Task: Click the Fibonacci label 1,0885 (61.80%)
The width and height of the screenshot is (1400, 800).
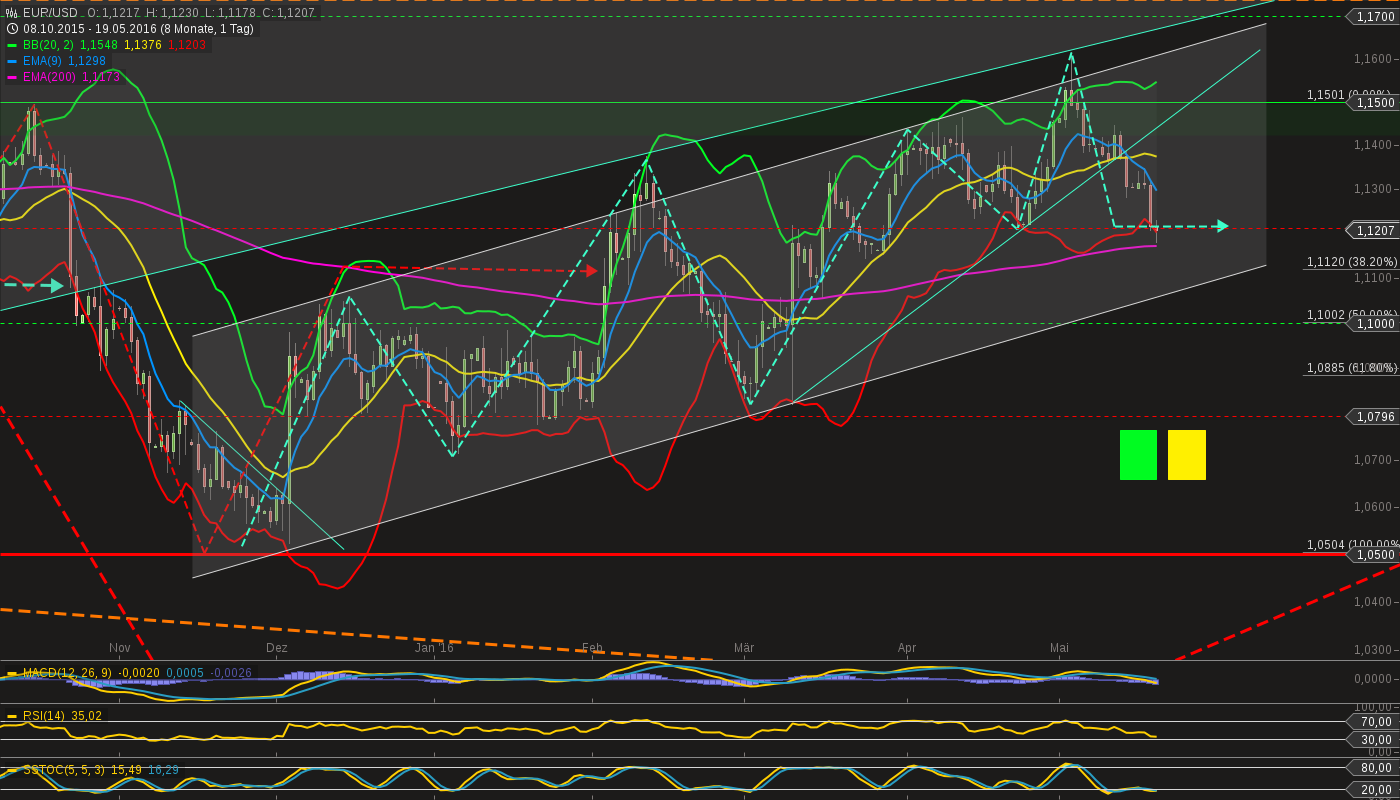Action: point(1352,368)
